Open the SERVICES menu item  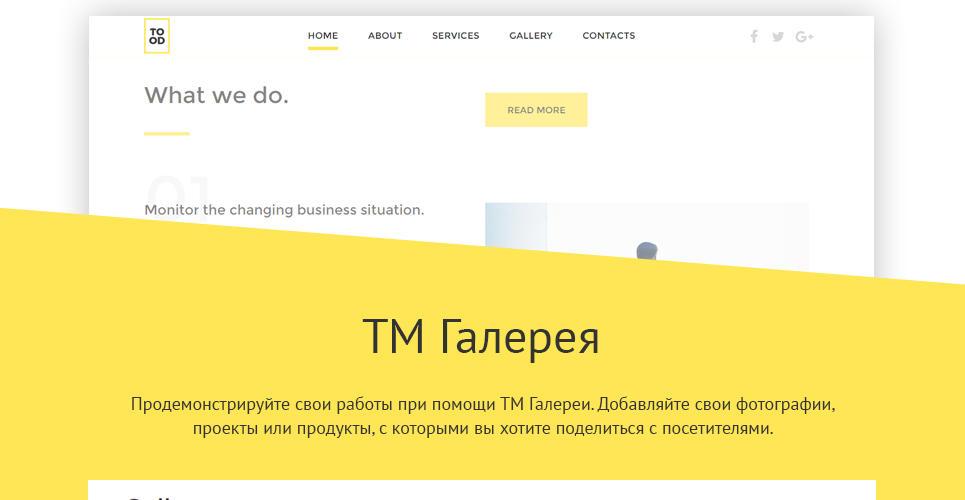pos(455,36)
